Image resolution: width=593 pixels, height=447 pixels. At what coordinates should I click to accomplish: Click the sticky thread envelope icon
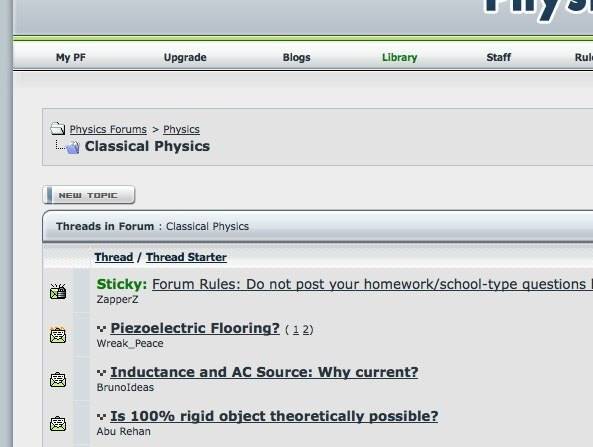(58, 291)
